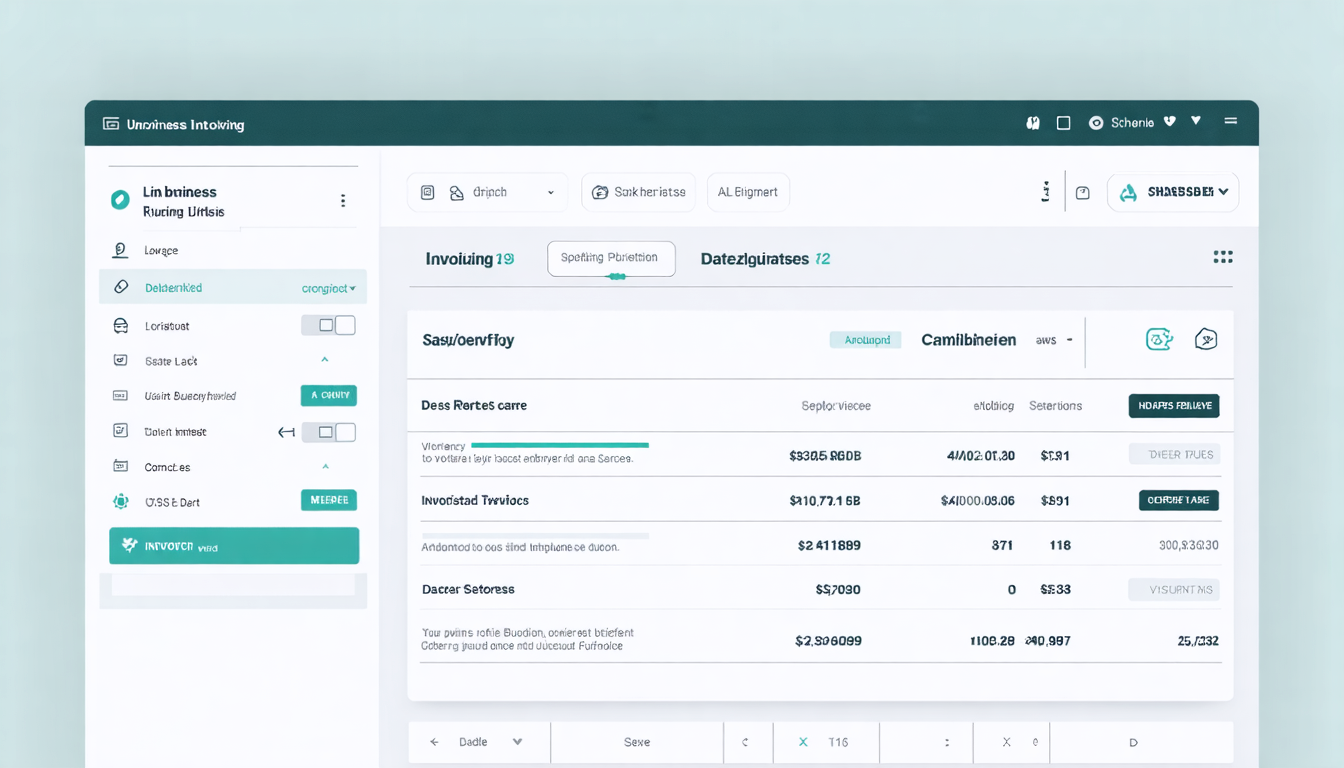Collapse the "Ssate Lack" section chevron
The height and width of the screenshot is (768, 1344).
(325, 359)
